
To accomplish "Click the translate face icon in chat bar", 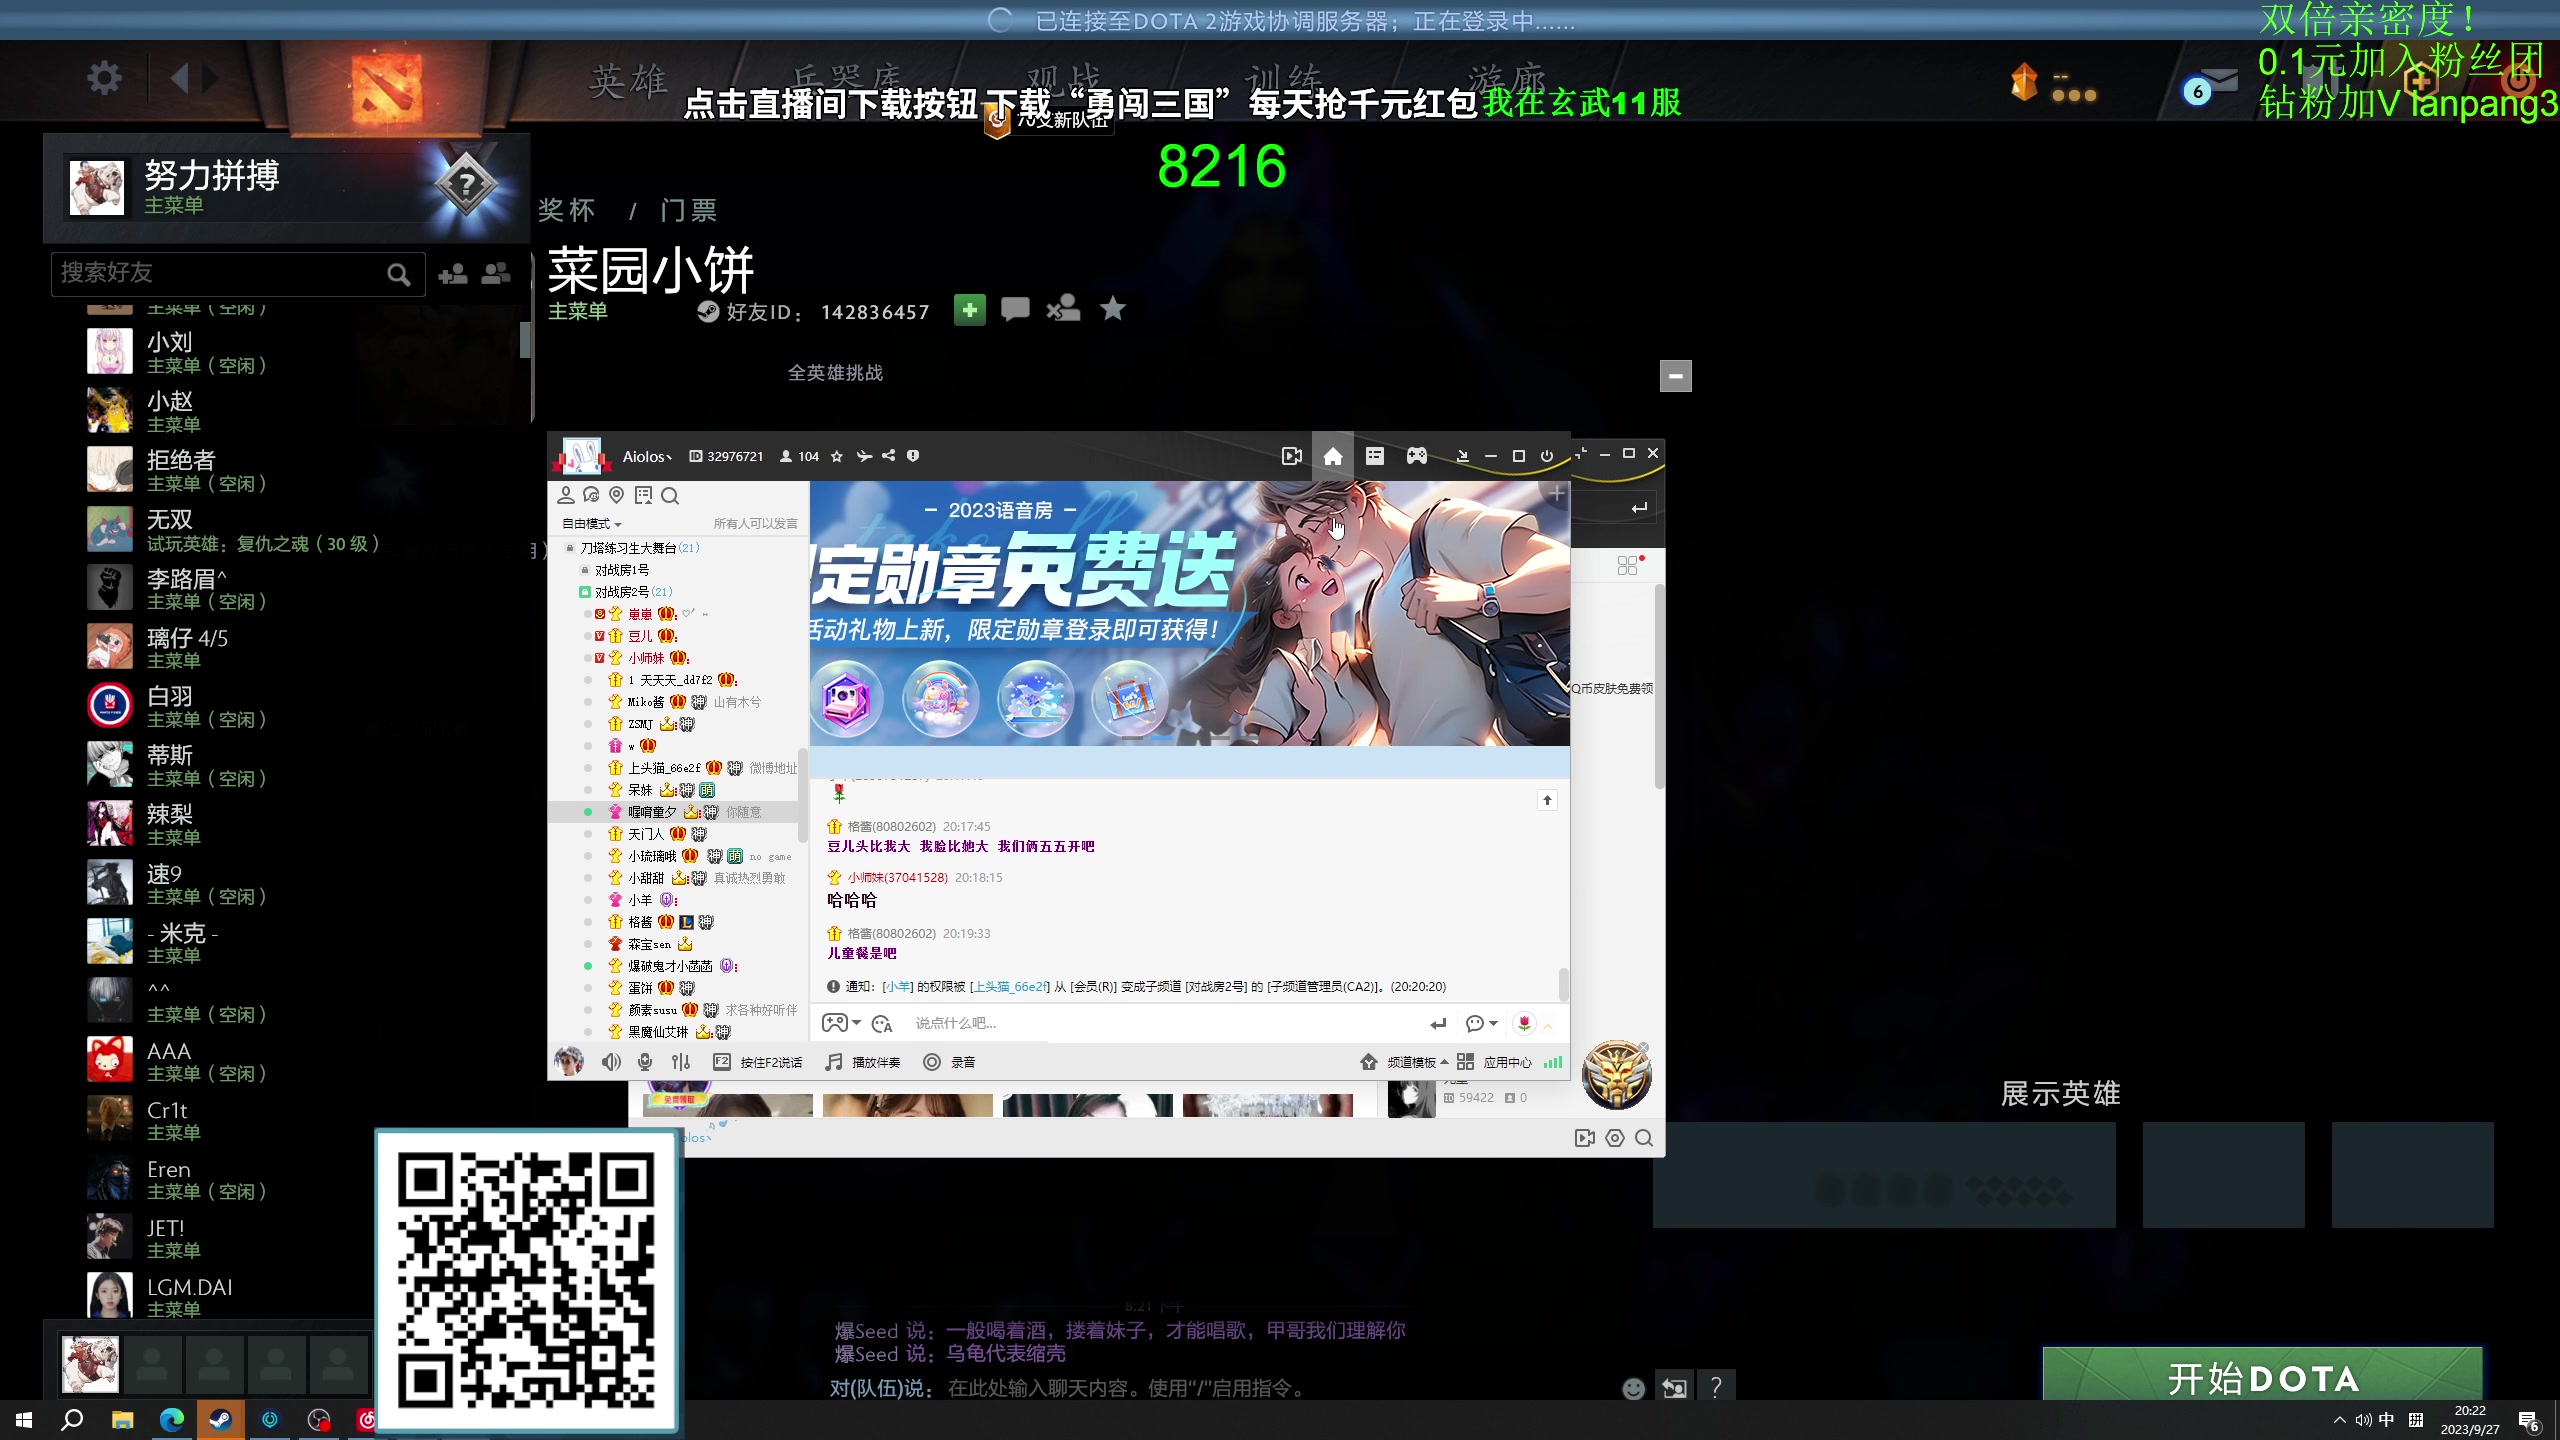I will coord(882,1023).
